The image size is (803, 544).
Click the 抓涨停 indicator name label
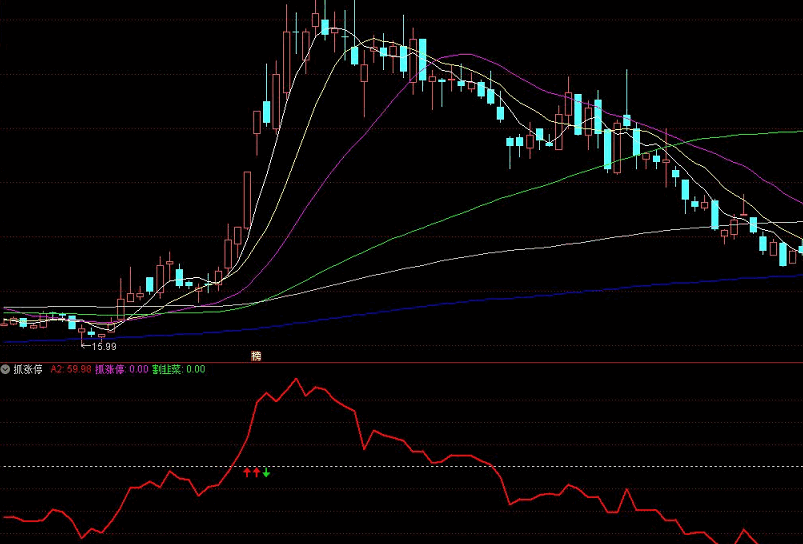pyautogui.click(x=28, y=369)
